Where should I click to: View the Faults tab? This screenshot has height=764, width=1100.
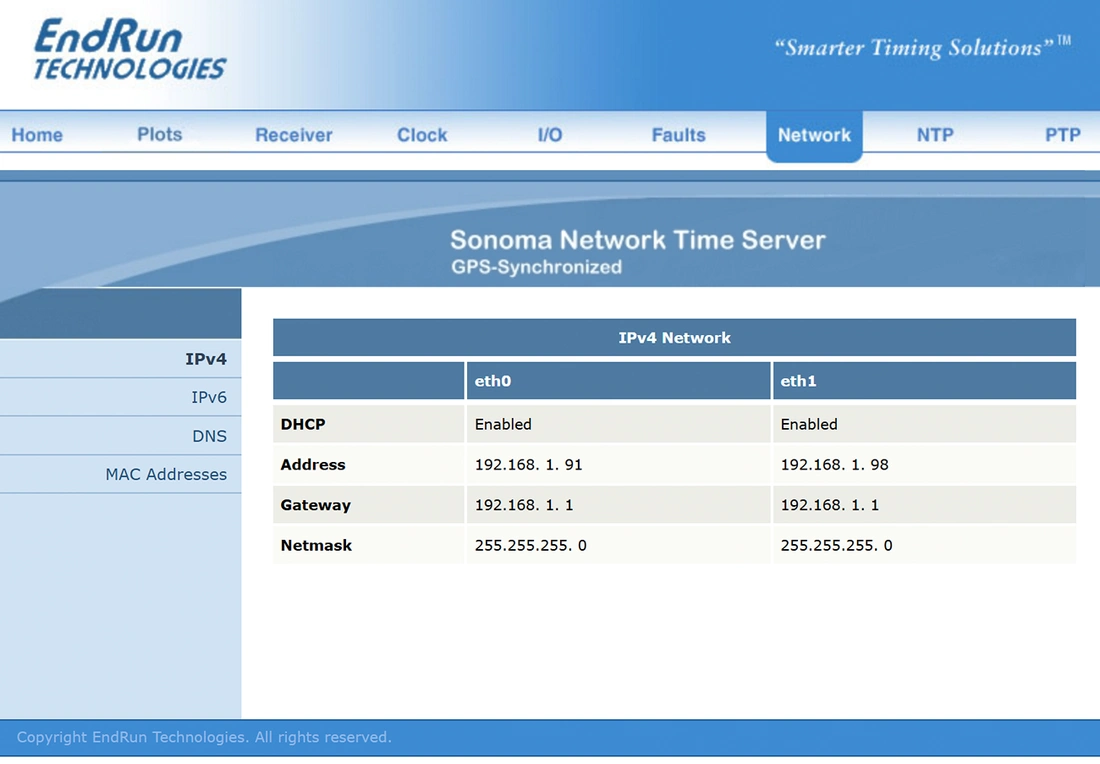(x=678, y=135)
